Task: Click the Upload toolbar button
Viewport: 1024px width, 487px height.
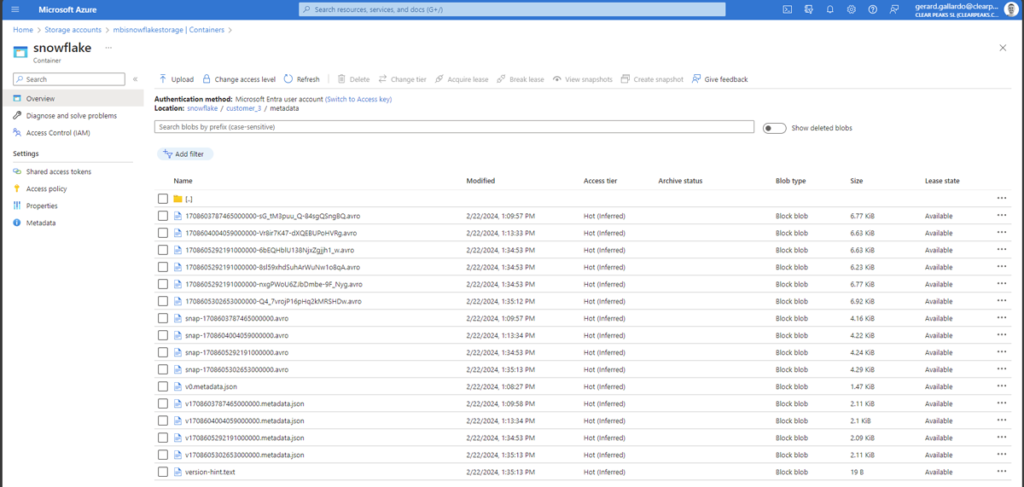Action: coord(176,79)
